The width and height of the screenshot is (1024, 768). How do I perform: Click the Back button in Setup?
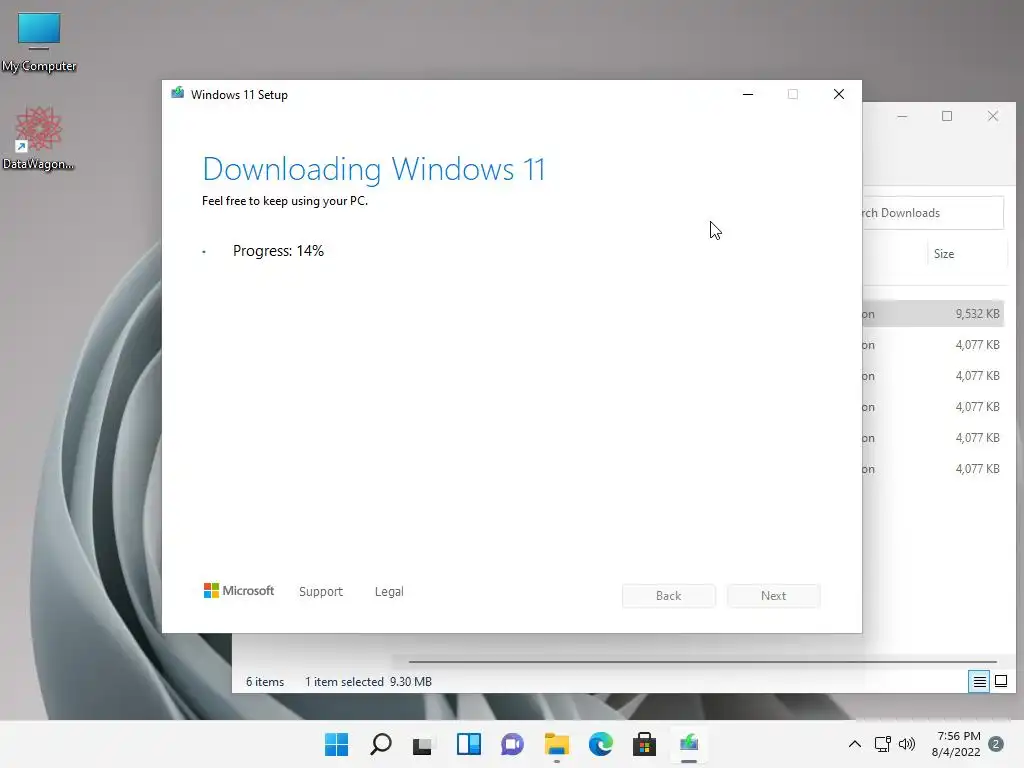(x=669, y=596)
